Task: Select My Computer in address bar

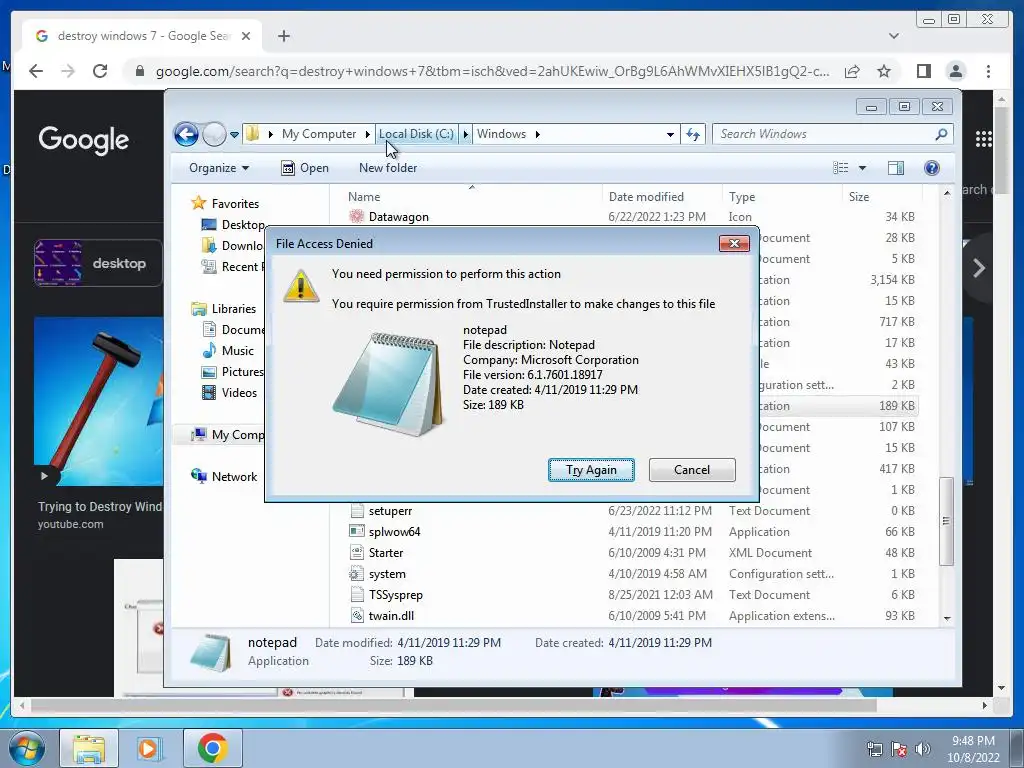Action: [x=319, y=134]
